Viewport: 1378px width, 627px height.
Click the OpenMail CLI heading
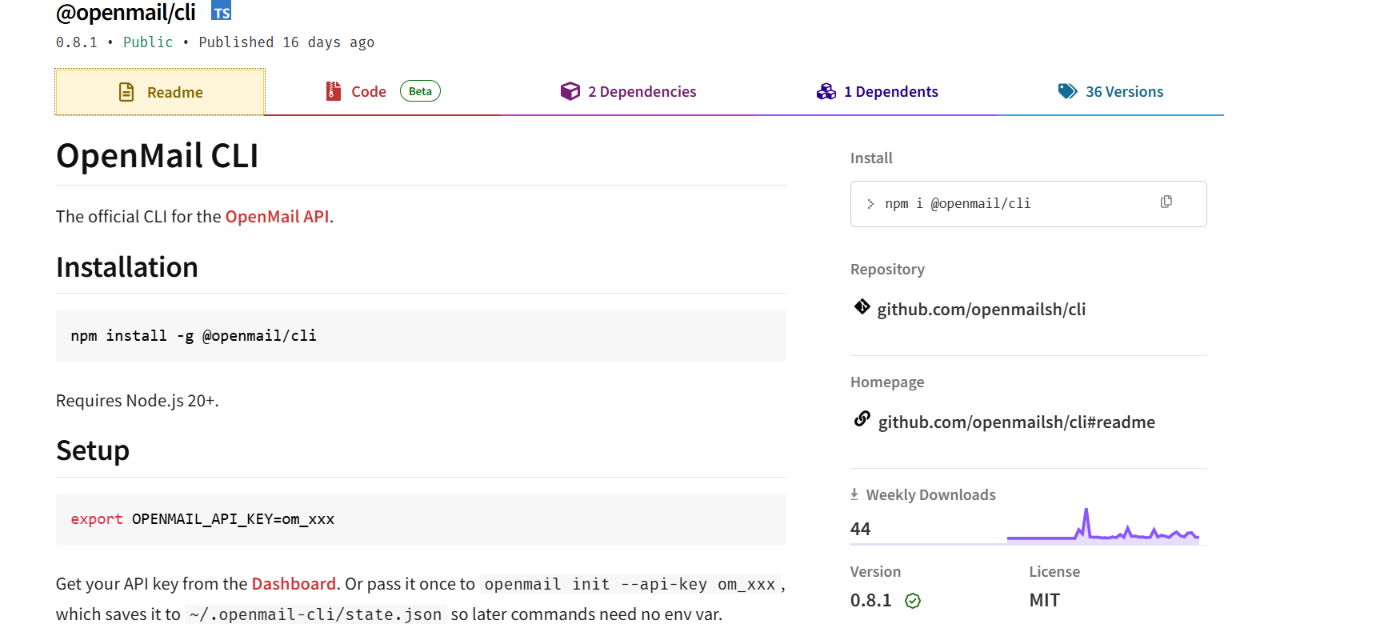[157, 155]
